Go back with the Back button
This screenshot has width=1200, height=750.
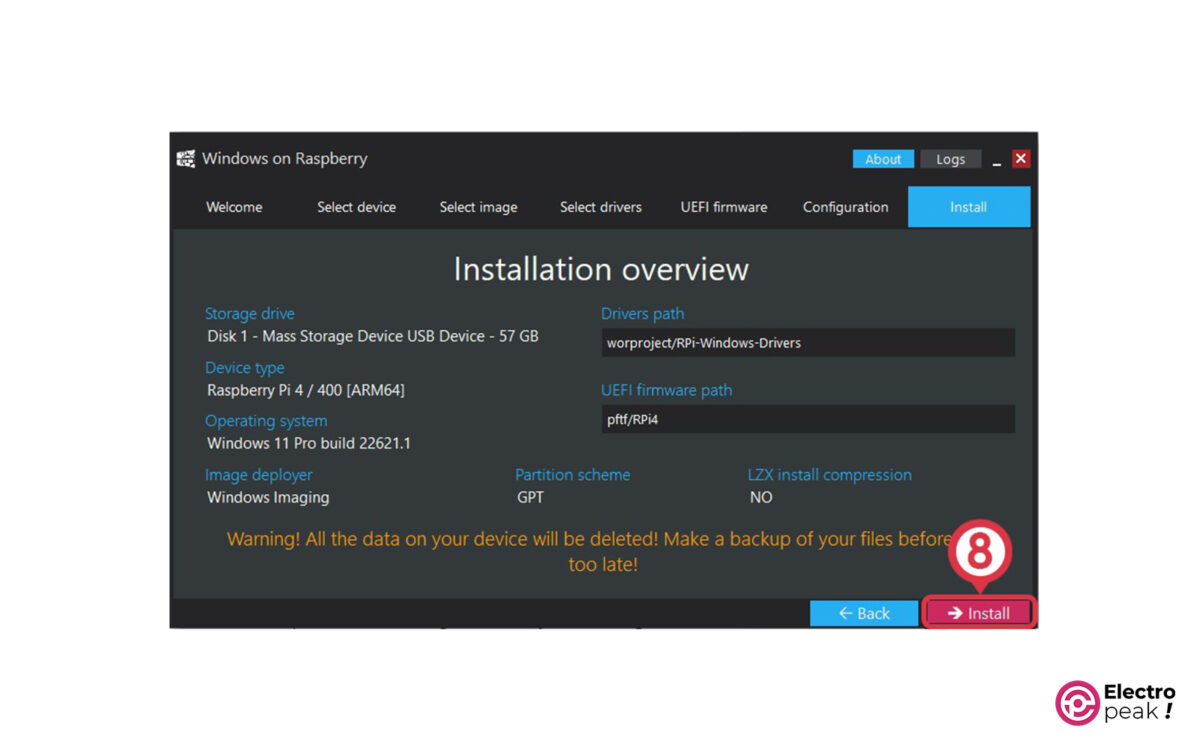point(864,613)
